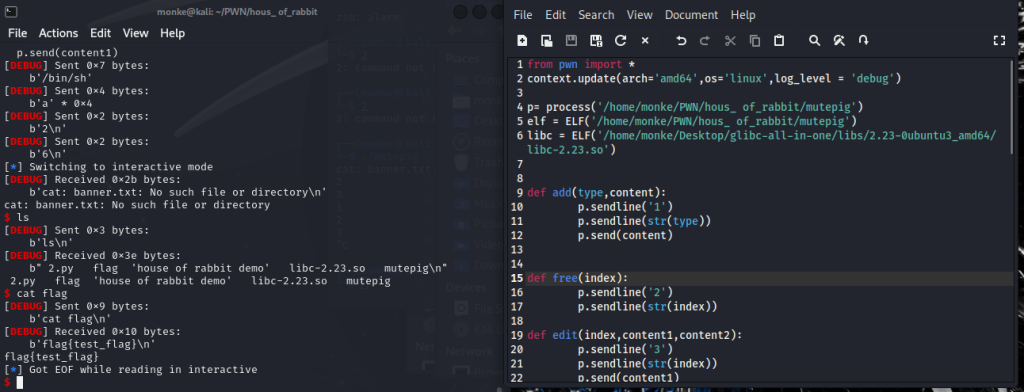Click the 'libc = ELF(' line in the editor
Image resolution: width=1024 pixels, height=392 pixels.
click(762, 142)
